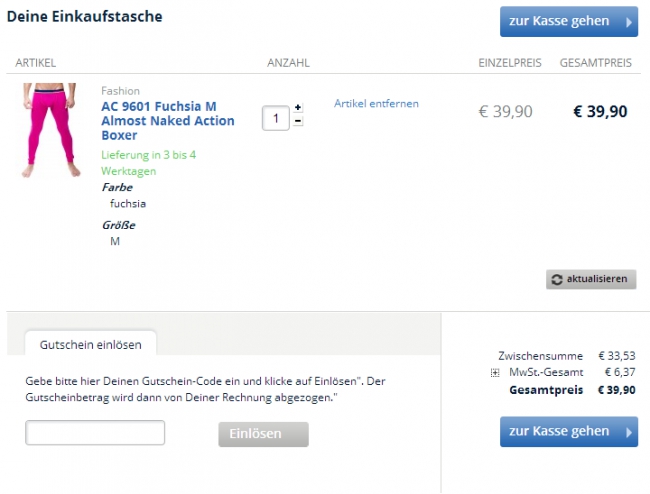The width and height of the screenshot is (650, 494).
Task: Open the pink leggings product thumbnail
Action: [x=45, y=130]
